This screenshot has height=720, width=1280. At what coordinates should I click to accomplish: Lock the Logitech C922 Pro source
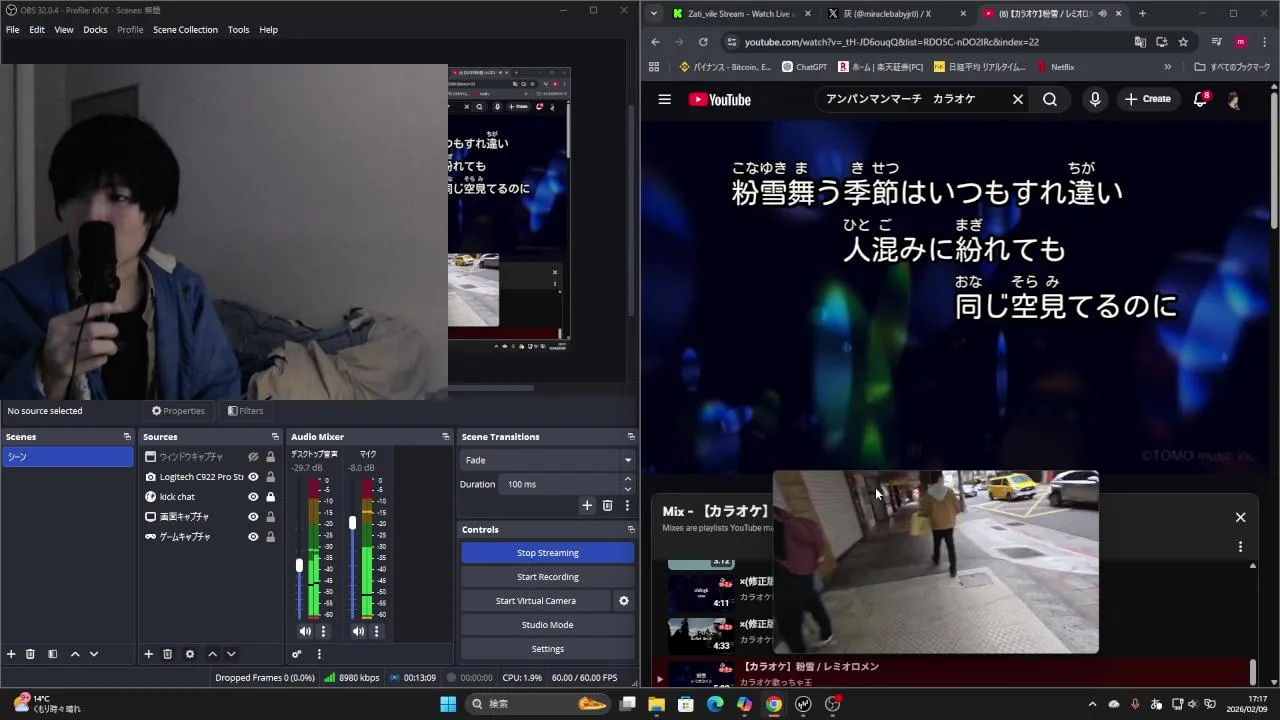tap(270, 477)
